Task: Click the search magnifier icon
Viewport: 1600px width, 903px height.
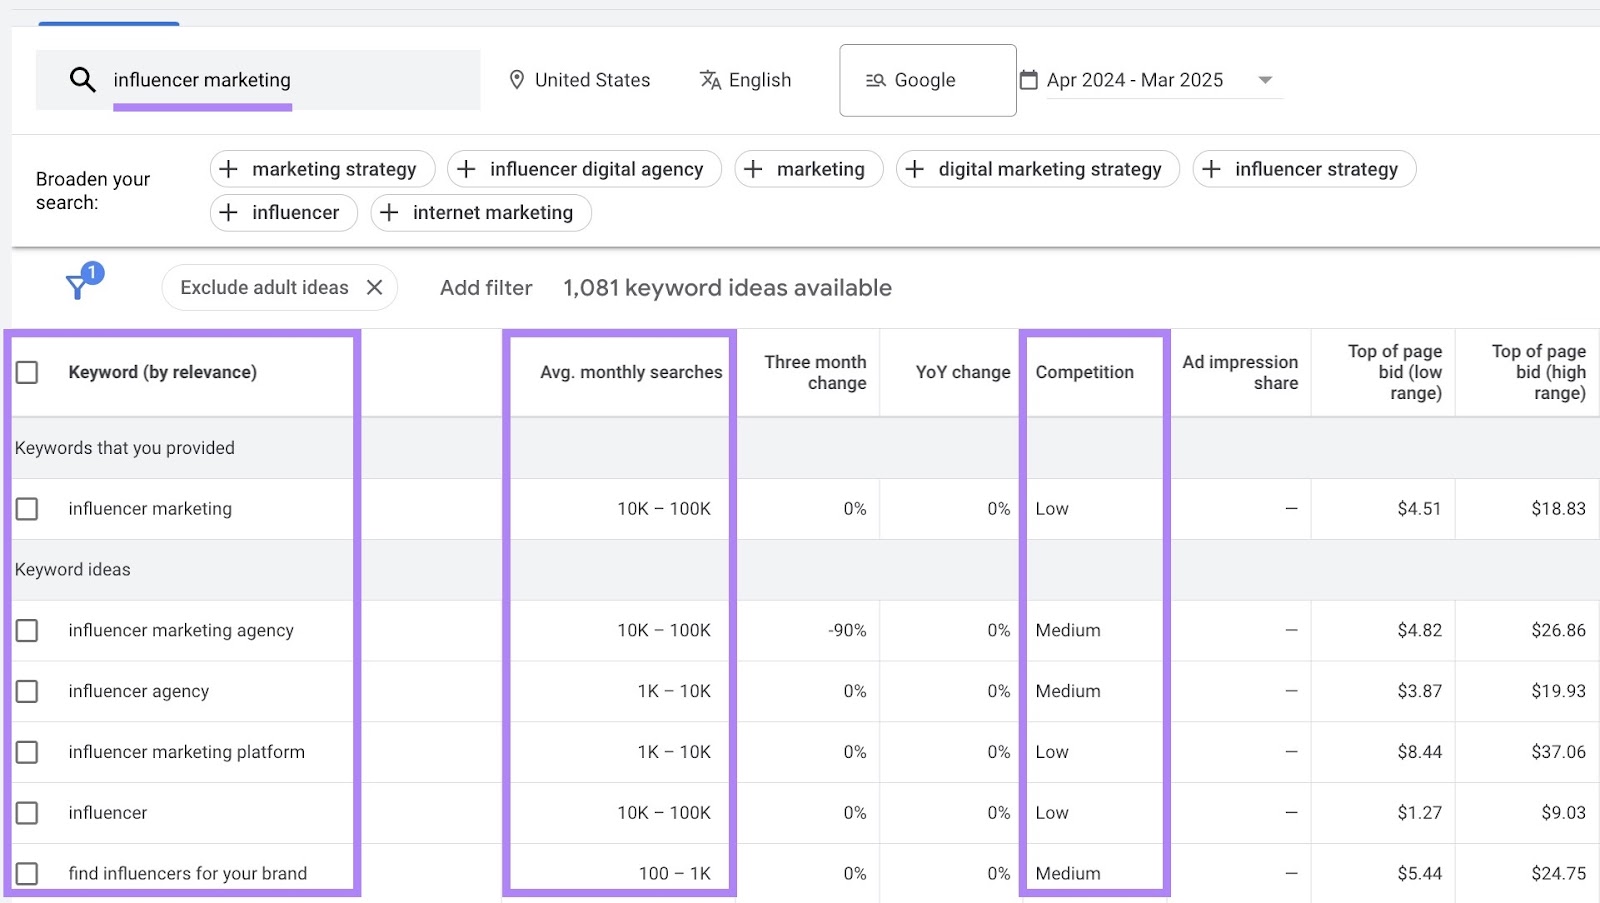Action: coord(81,80)
